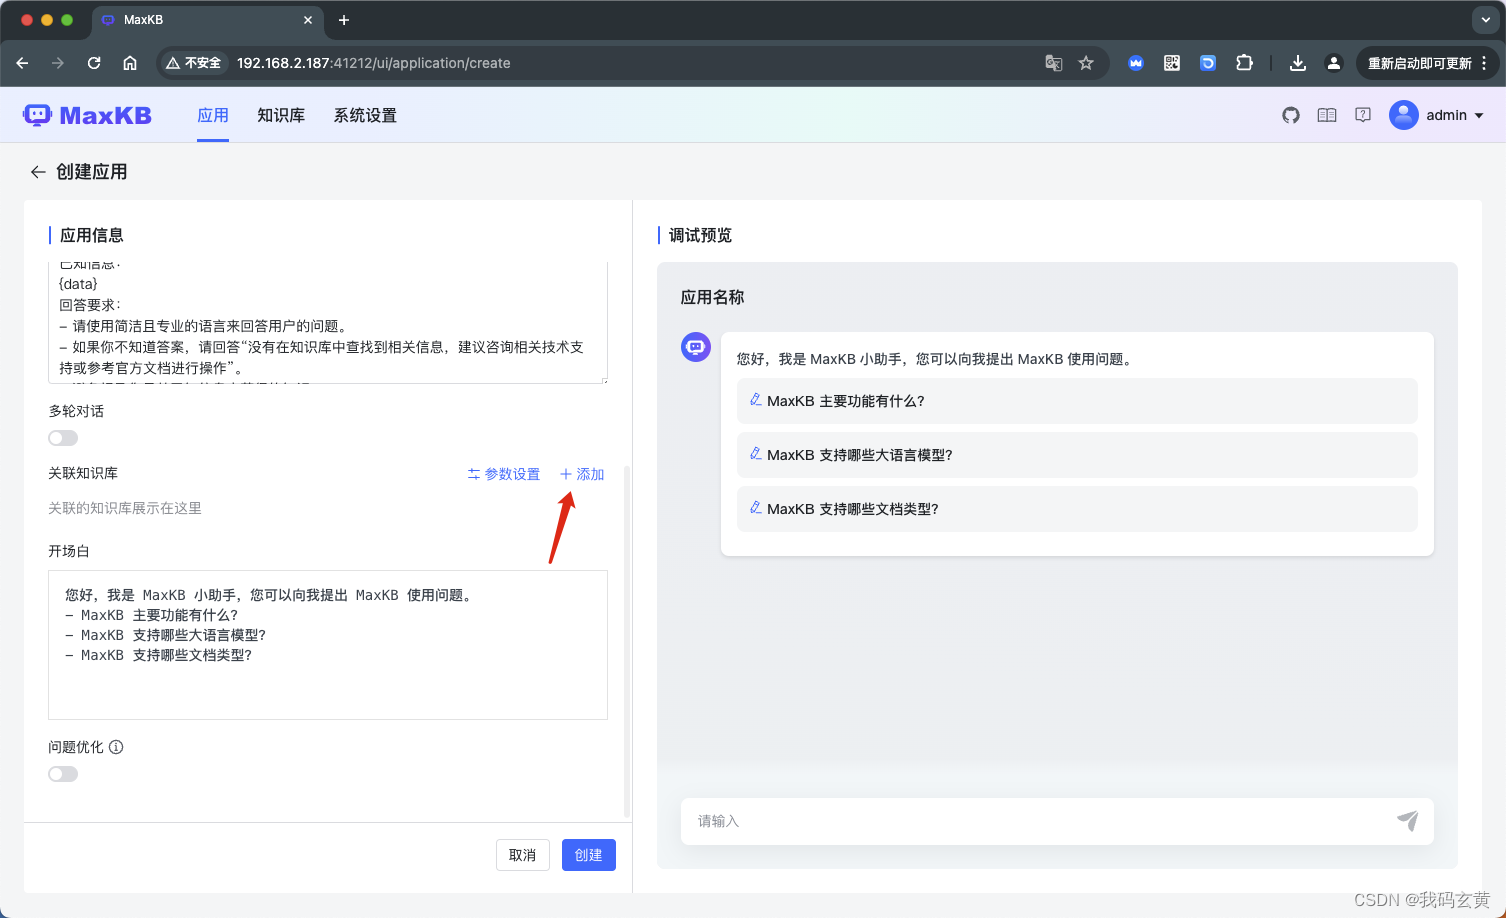Image resolution: width=1506 pixels, height=918 pixels.
Task: Click 添加 to link a knowledge base
Action: pyautogui.click(x=582, y=474)
